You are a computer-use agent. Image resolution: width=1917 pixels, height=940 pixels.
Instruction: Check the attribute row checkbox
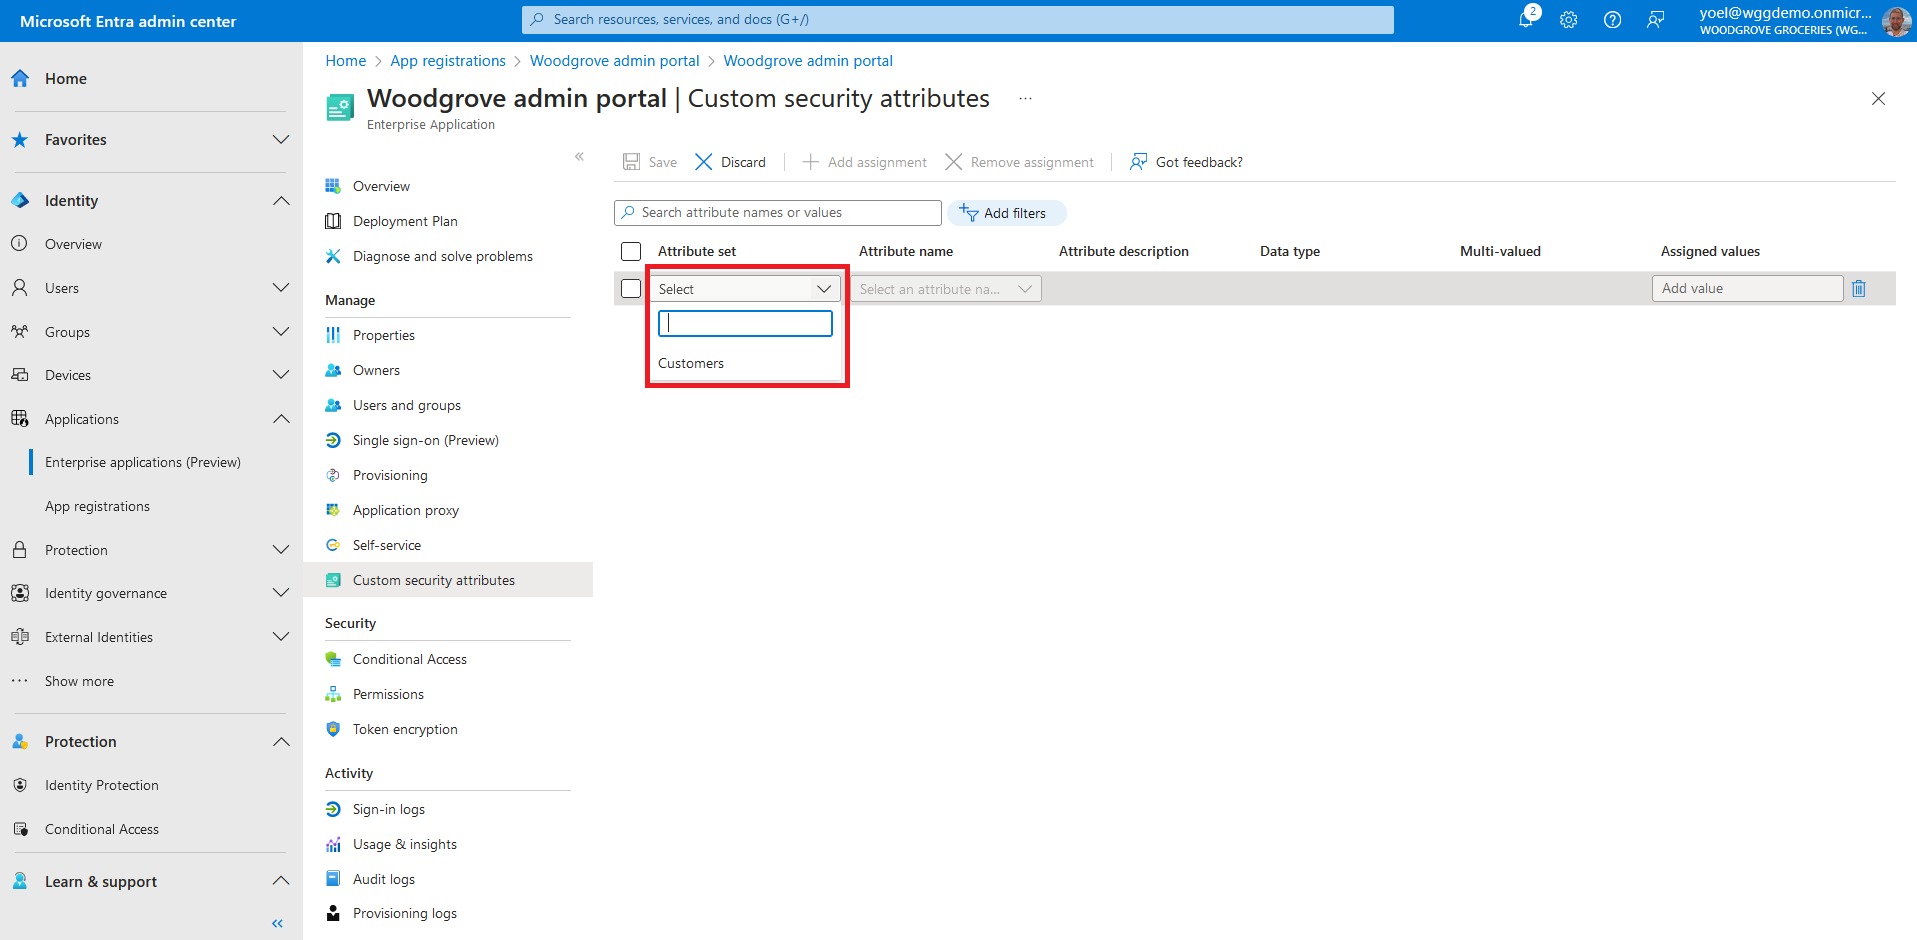[x=631, y=289]
